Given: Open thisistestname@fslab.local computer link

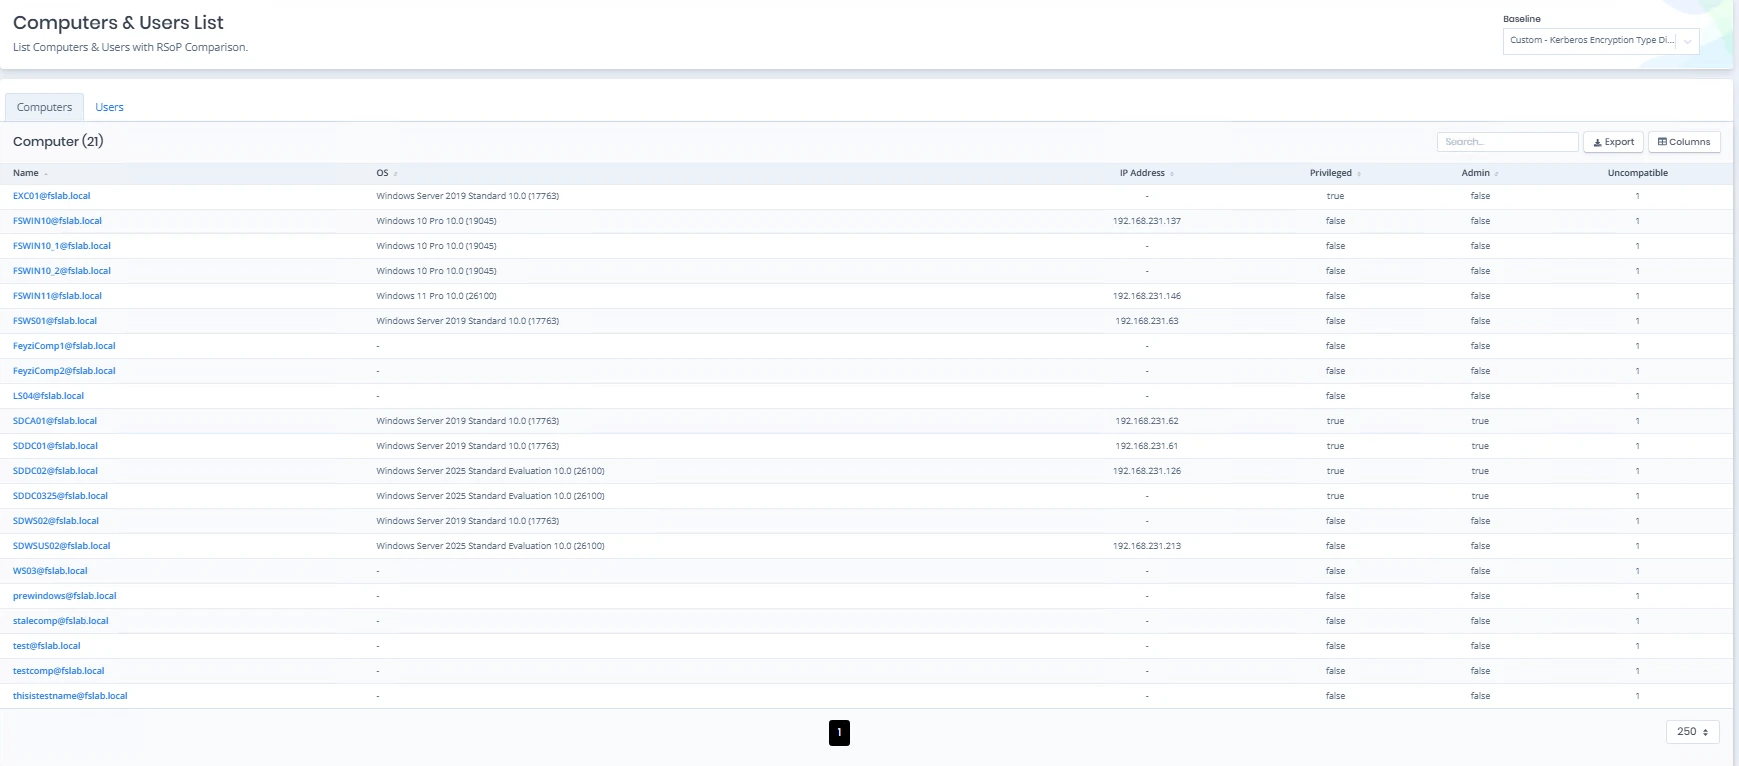Looking at the screenshot, I should tap(70, 696).
